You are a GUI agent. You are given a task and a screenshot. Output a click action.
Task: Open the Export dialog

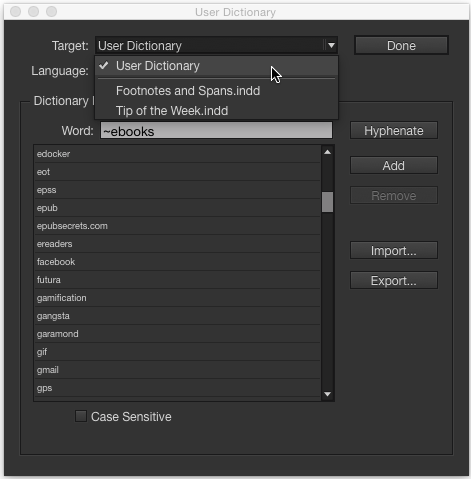click(x=394, y=280)
